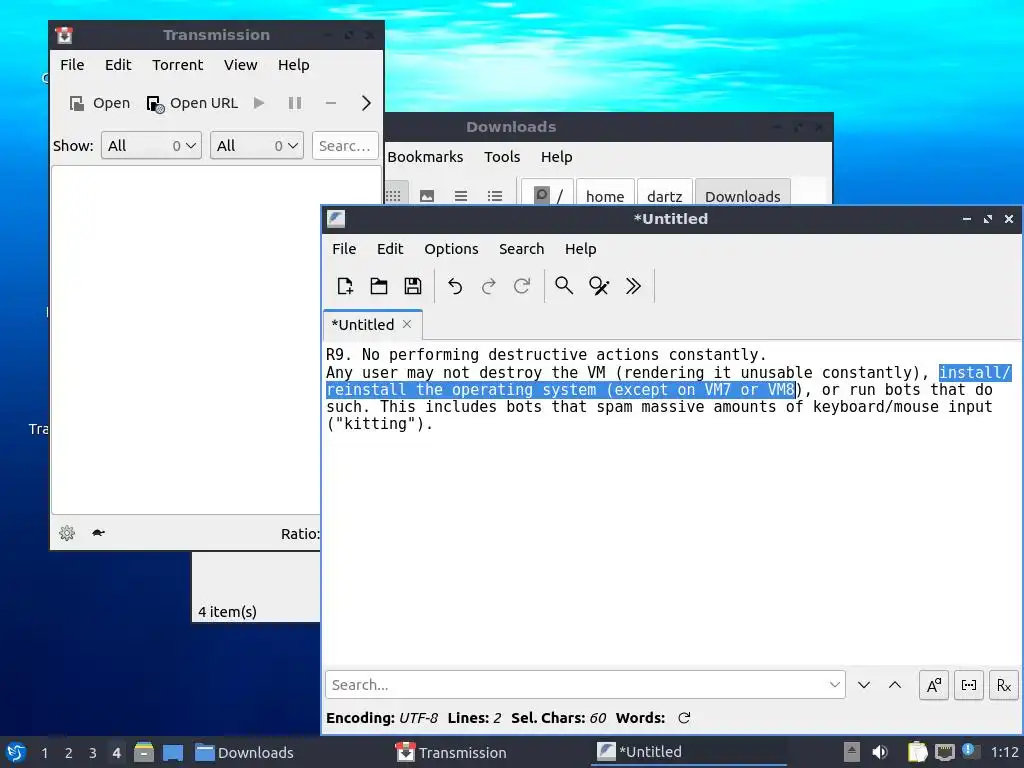Screen dimensions: 1024x768
Task: Open clipboard manager tray icon
Action: pos(917,752)
